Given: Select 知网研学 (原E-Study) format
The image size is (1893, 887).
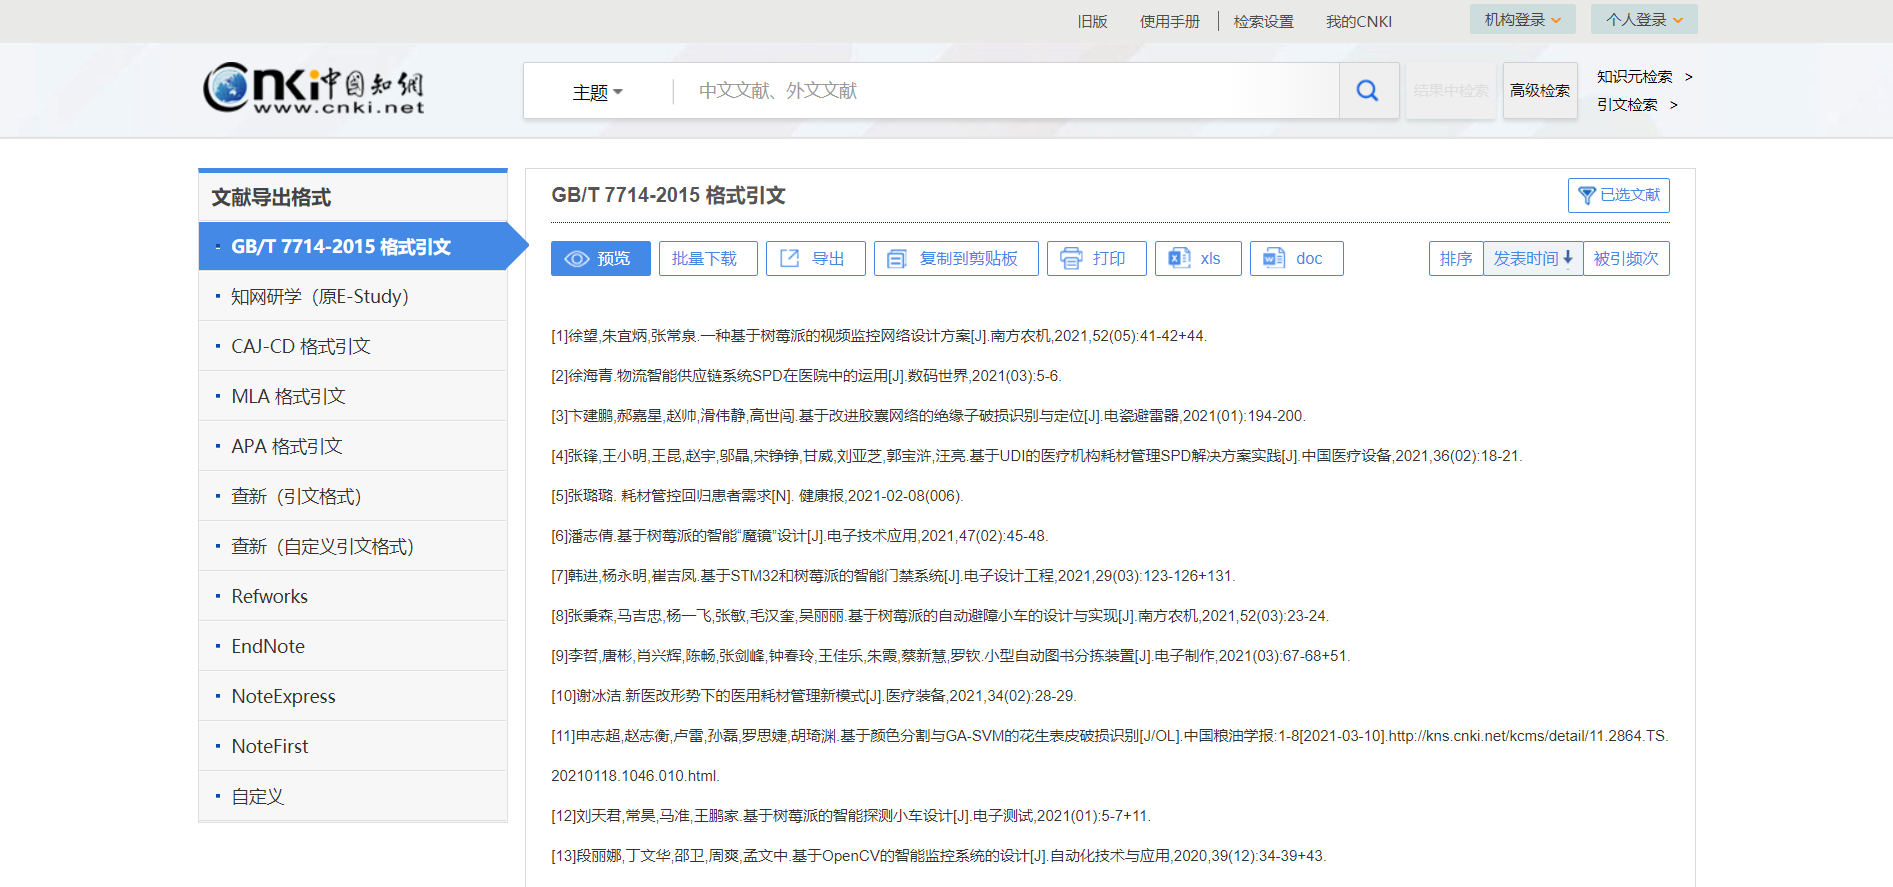Looking at the screenshot, I should click(353, 296).
